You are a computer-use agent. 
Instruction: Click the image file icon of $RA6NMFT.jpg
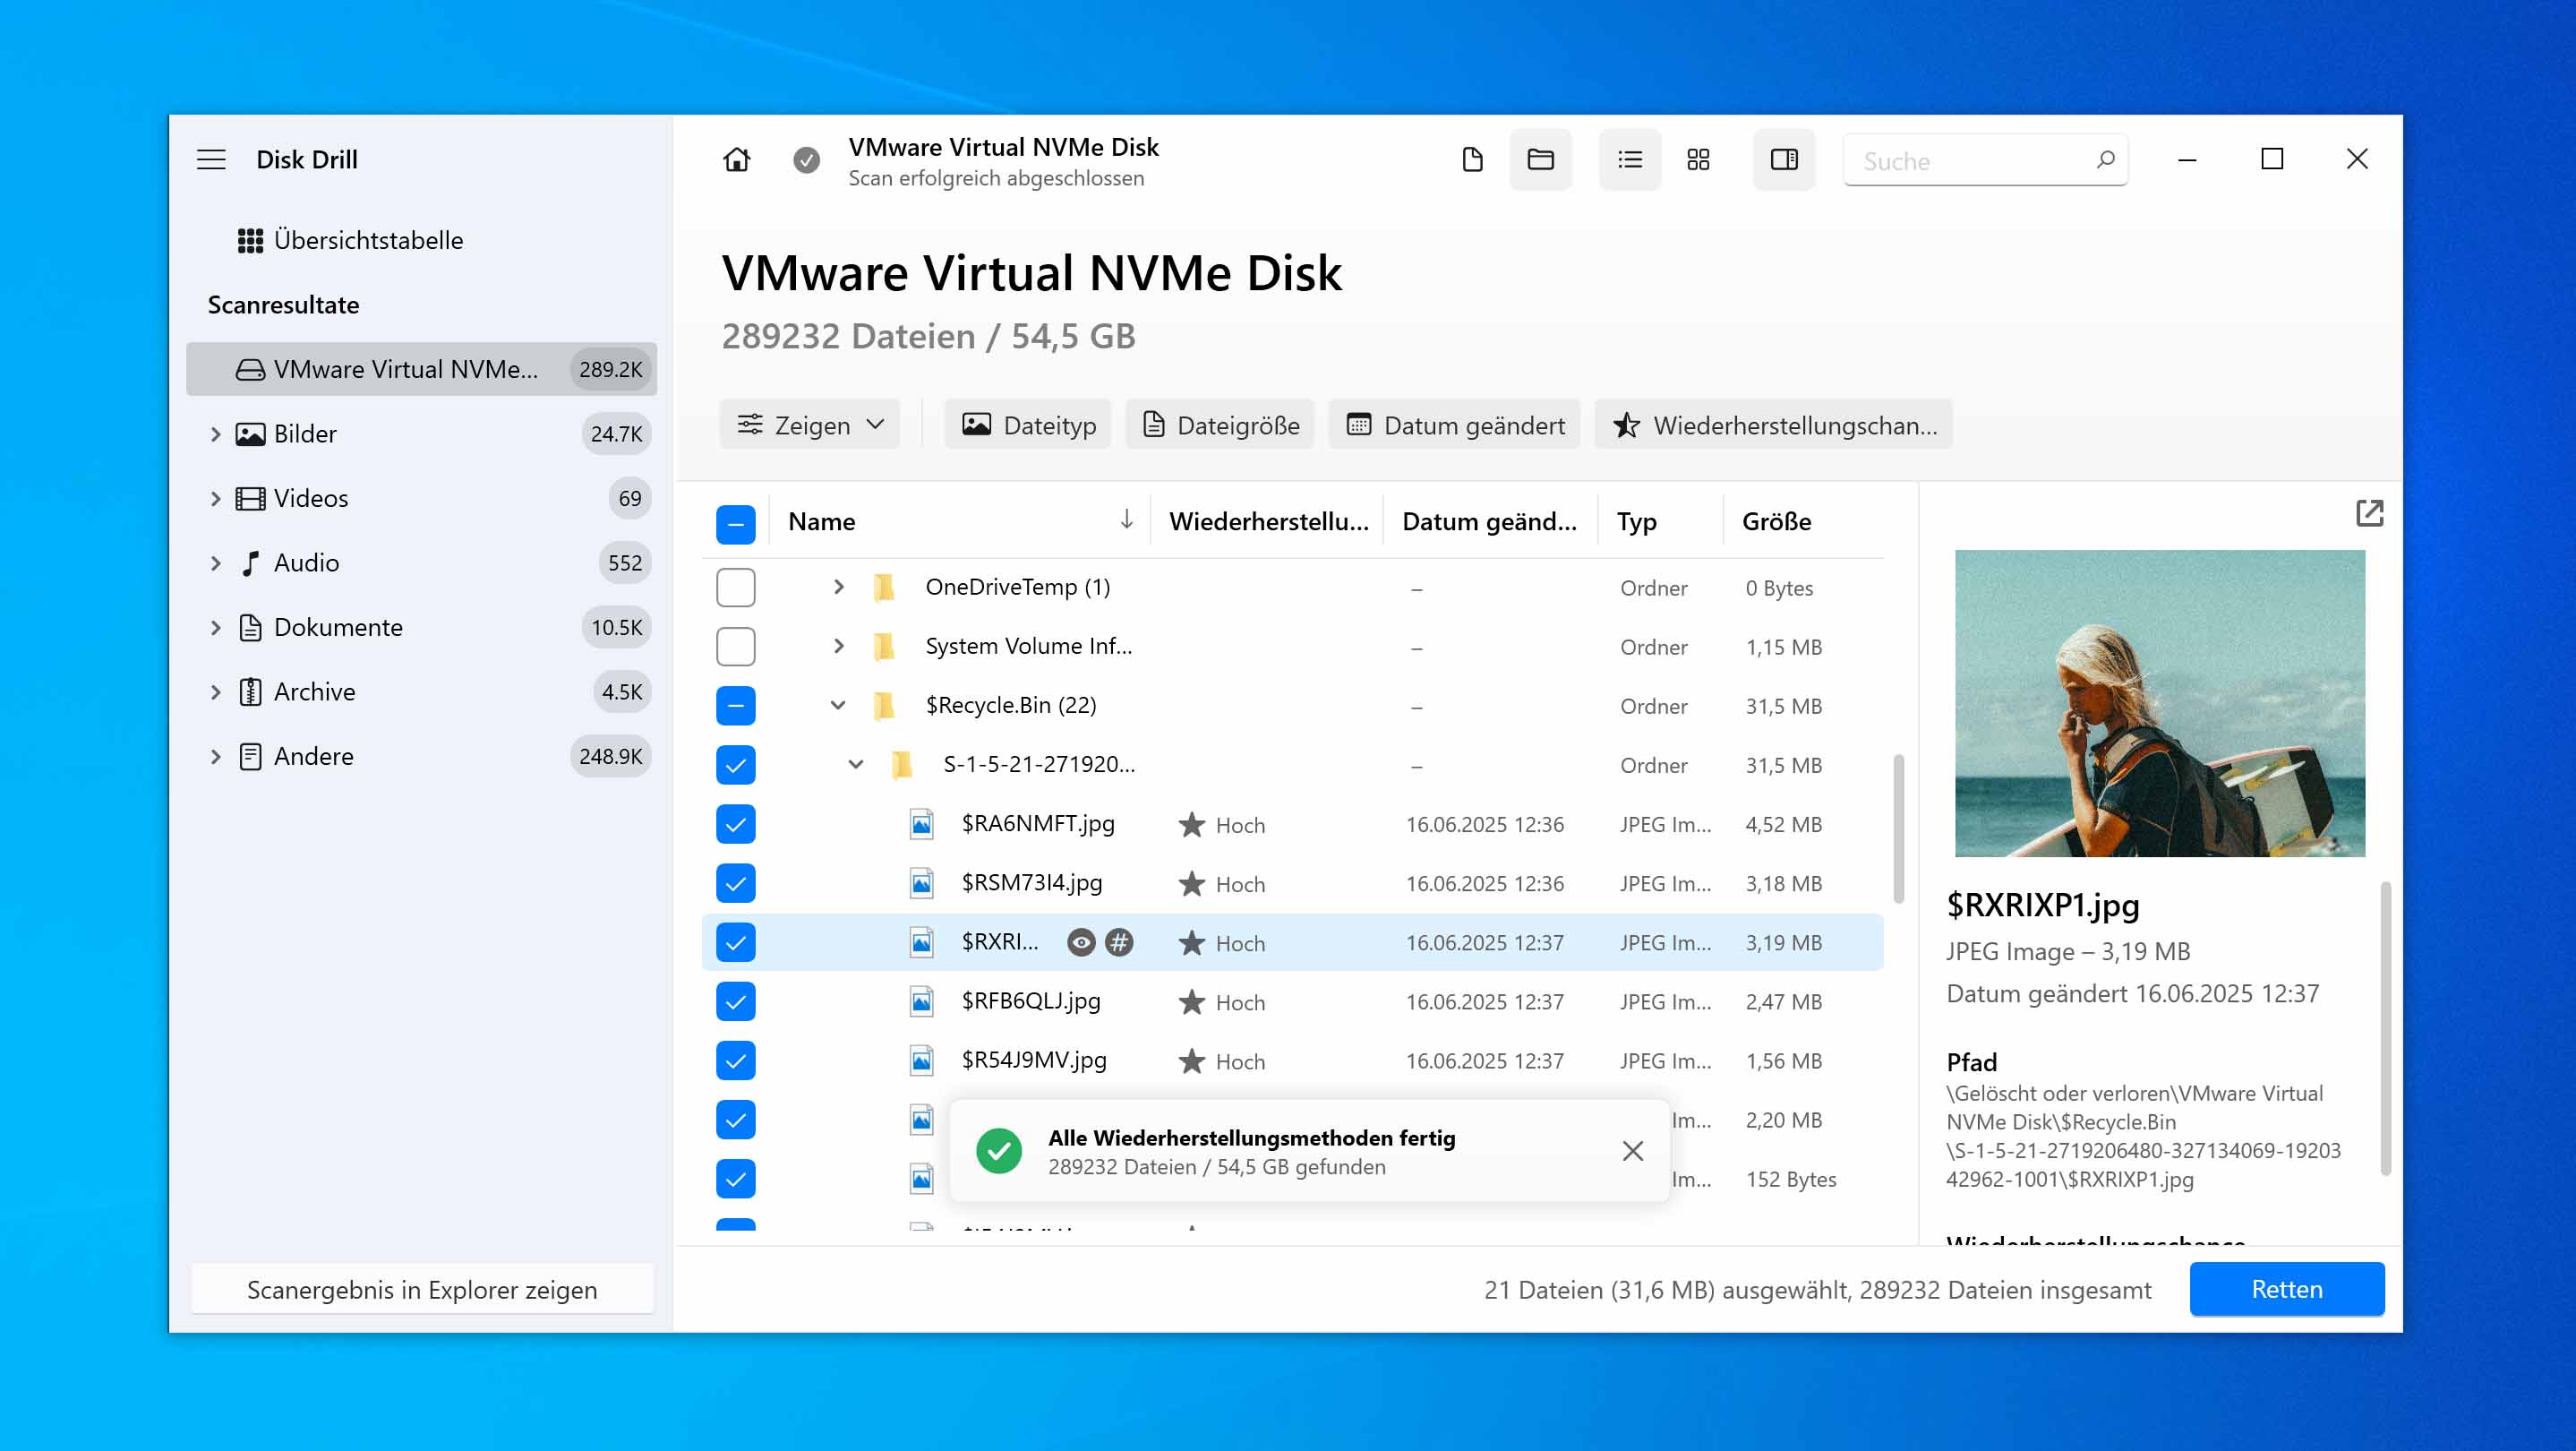point(921,824)
